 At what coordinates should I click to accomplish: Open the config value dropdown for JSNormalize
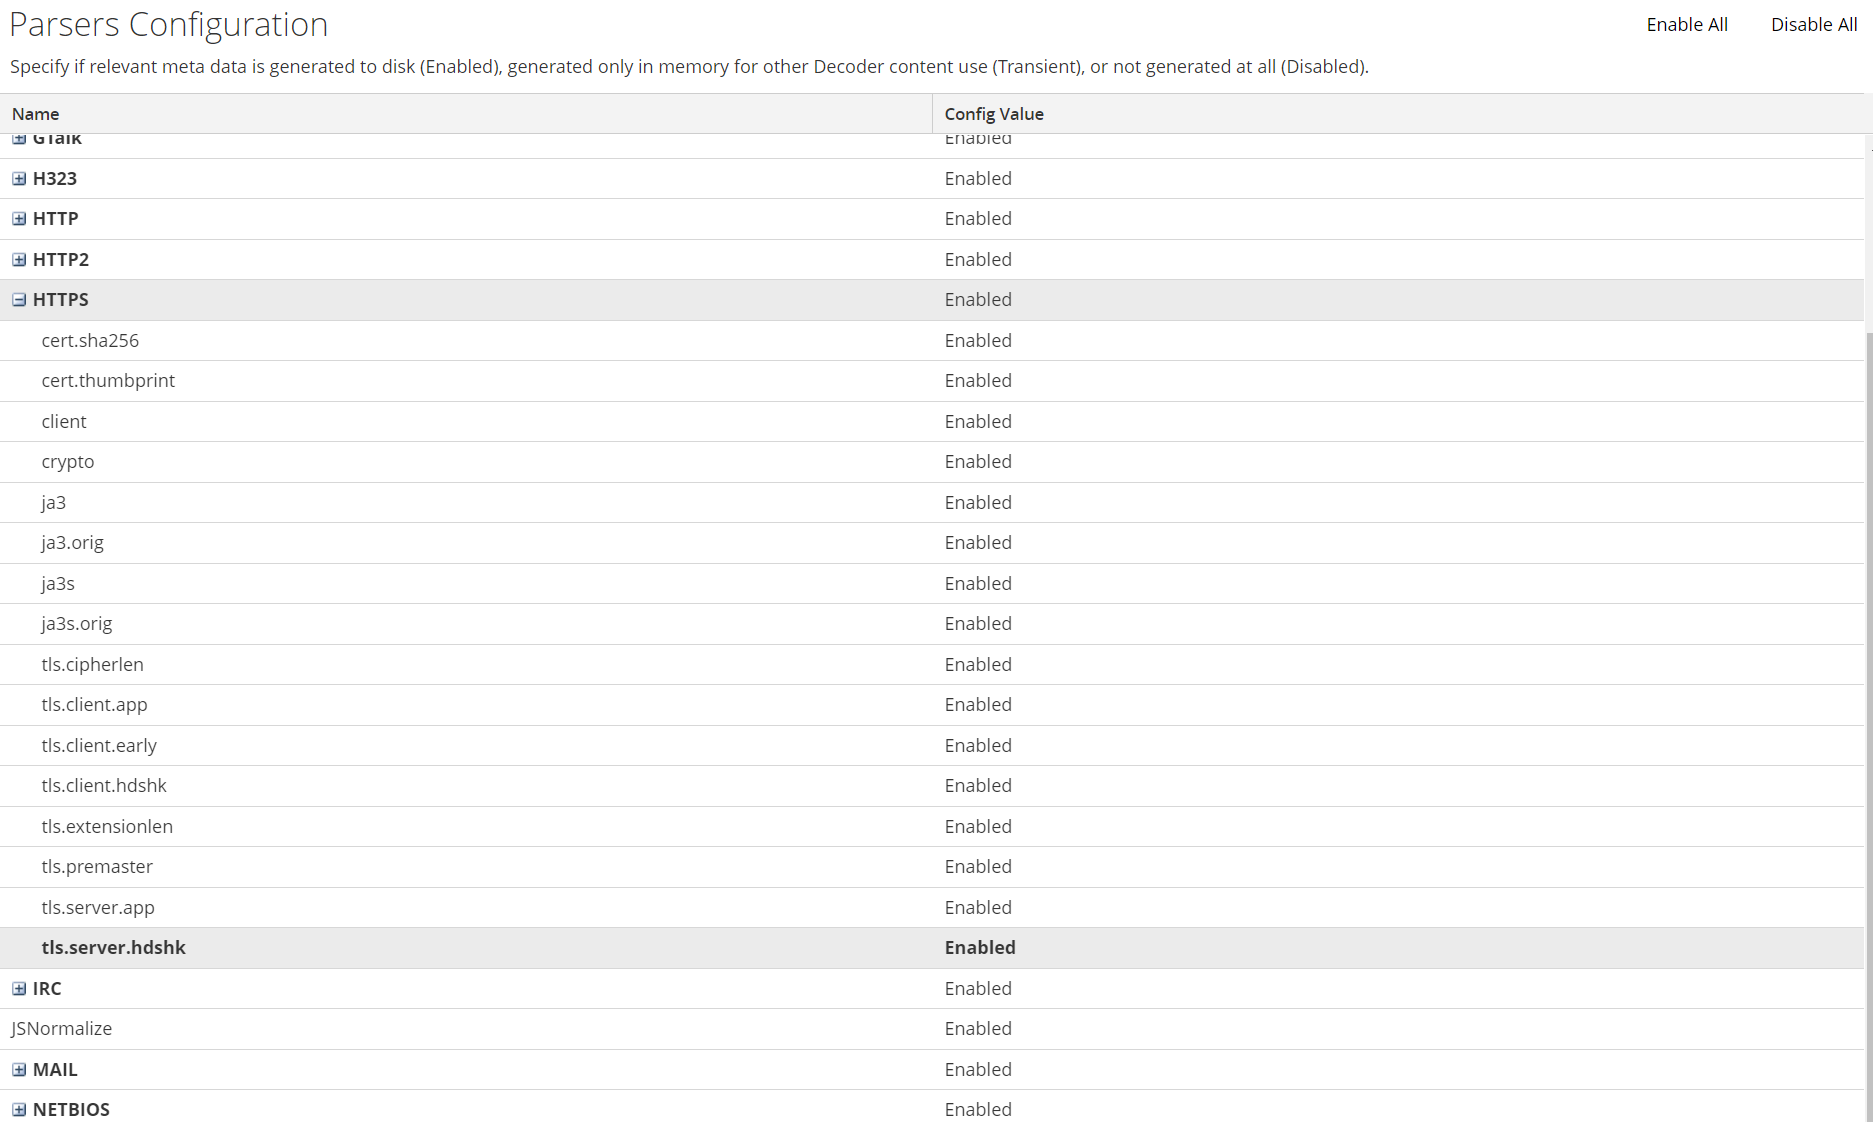click(x=978, y=1028)
